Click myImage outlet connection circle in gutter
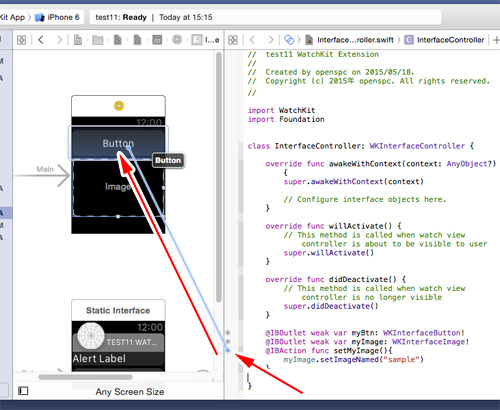500x410 pixels. (x=228, y=342)
